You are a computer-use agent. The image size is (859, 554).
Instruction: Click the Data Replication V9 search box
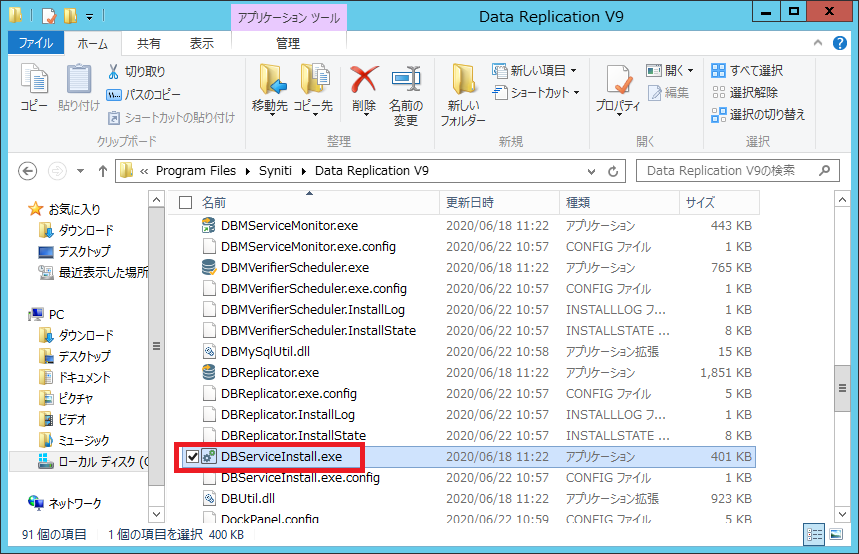(x=737, y=170)
